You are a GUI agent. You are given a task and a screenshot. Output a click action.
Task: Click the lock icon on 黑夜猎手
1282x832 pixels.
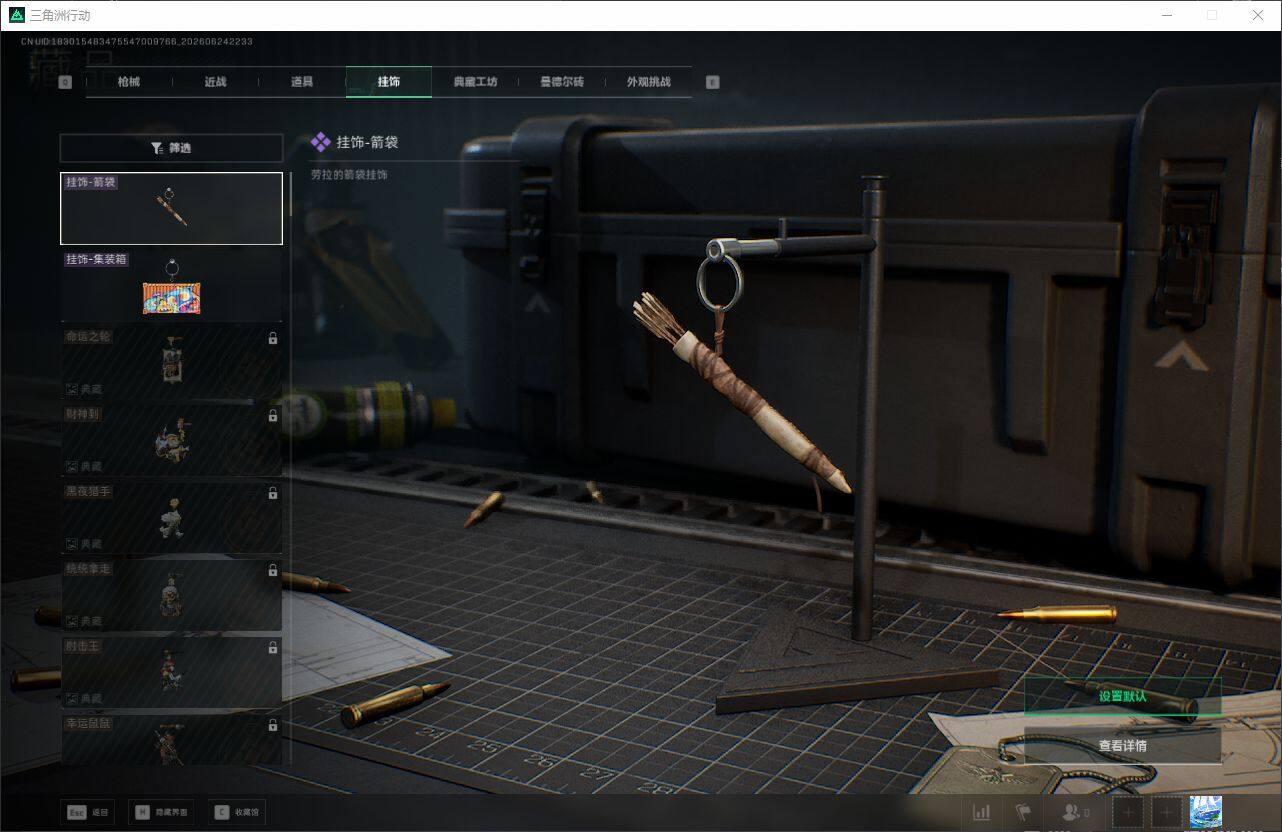point(273,493)
